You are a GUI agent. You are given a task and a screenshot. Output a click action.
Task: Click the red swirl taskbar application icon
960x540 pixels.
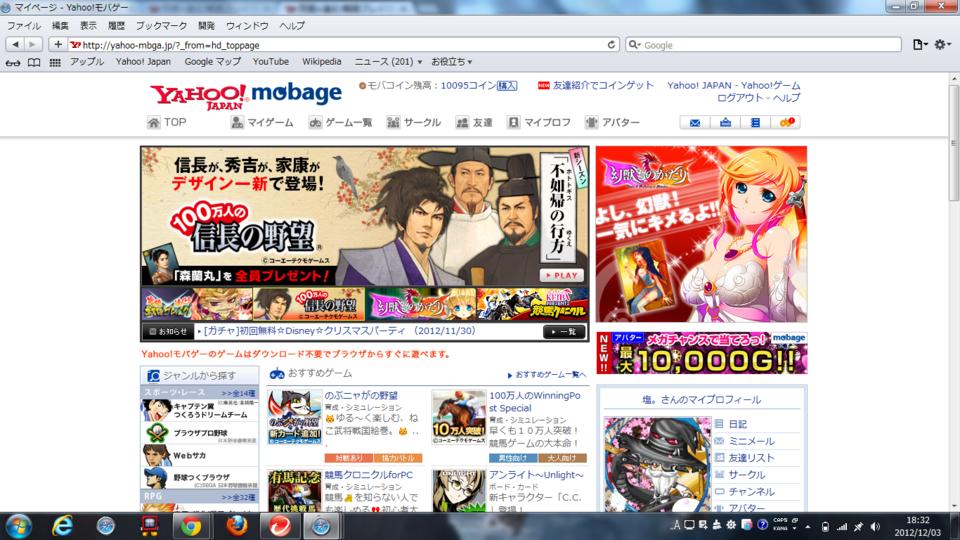[x=279, y=526]
